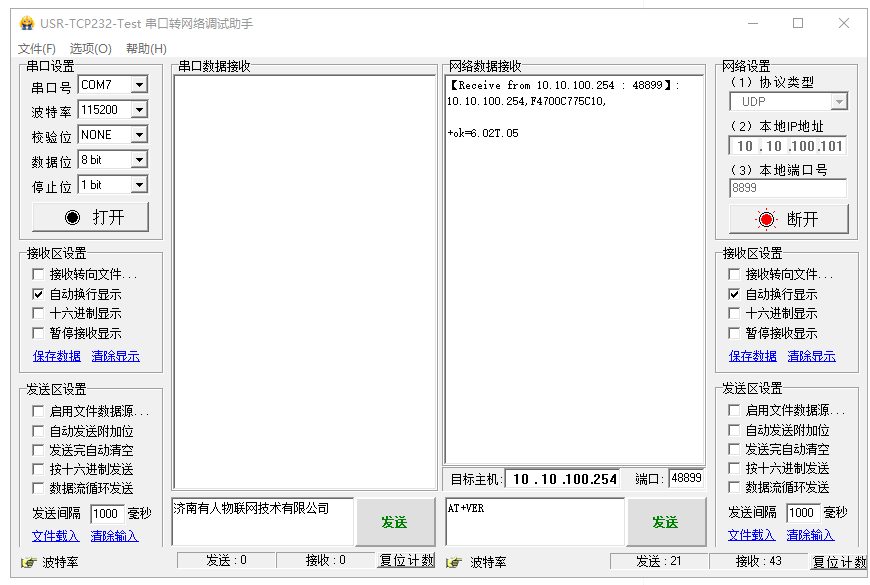Click the black circle icon on the 打开 button
This screenshot has height=585, width=870.
72,218
